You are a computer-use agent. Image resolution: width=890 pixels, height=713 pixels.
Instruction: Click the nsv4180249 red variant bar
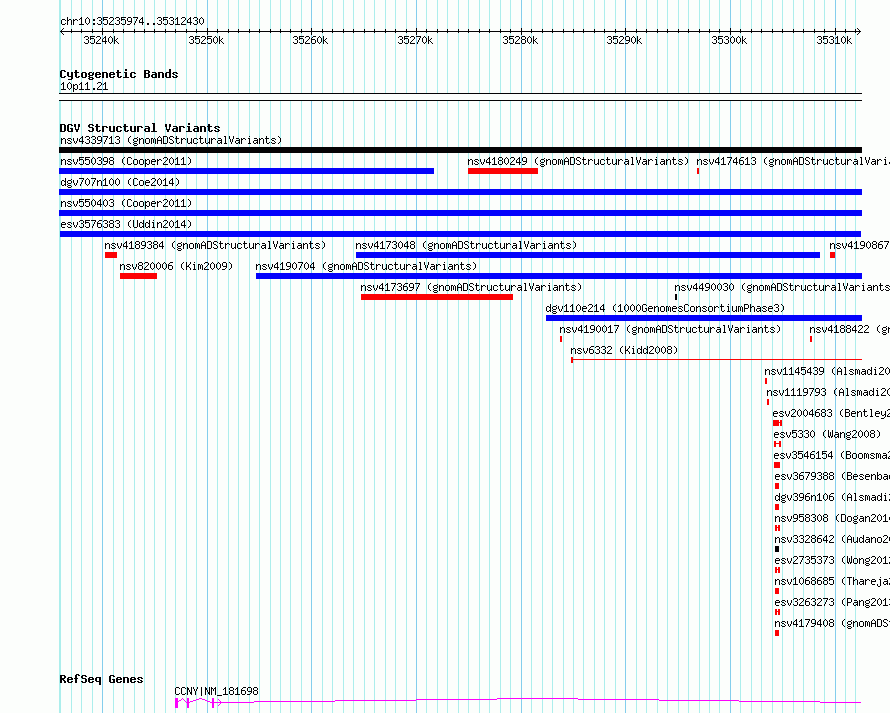click(503, 171)
